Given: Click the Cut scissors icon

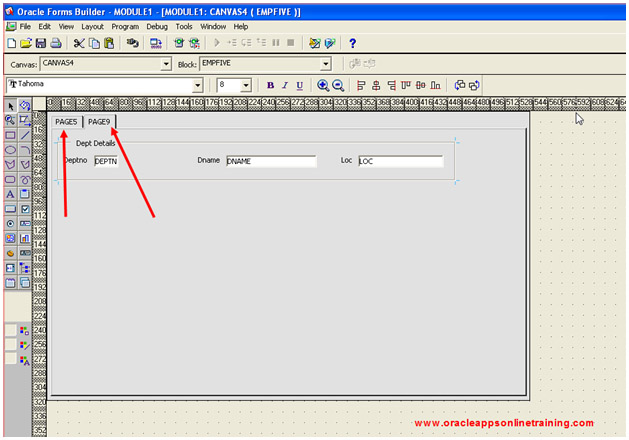Looking at the screenshot, I should pyautogui.click(x=79, y=44).
